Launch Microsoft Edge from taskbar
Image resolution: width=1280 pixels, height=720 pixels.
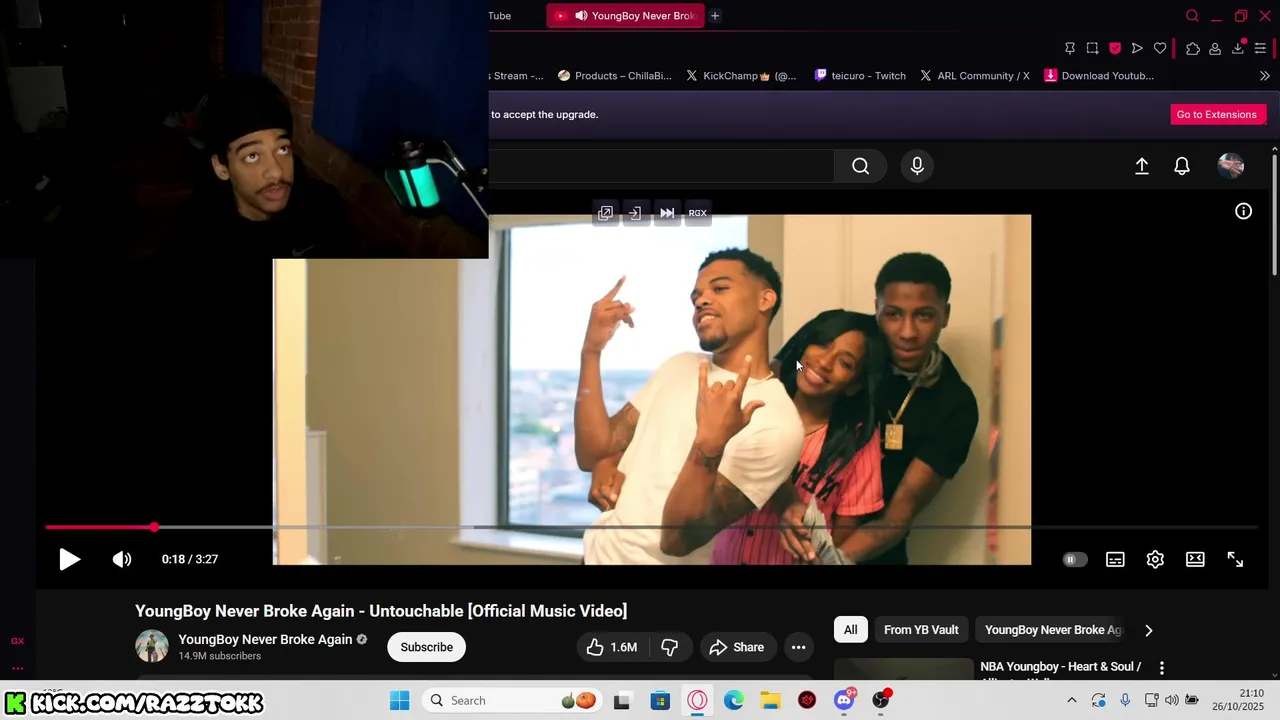click(734, 701)
